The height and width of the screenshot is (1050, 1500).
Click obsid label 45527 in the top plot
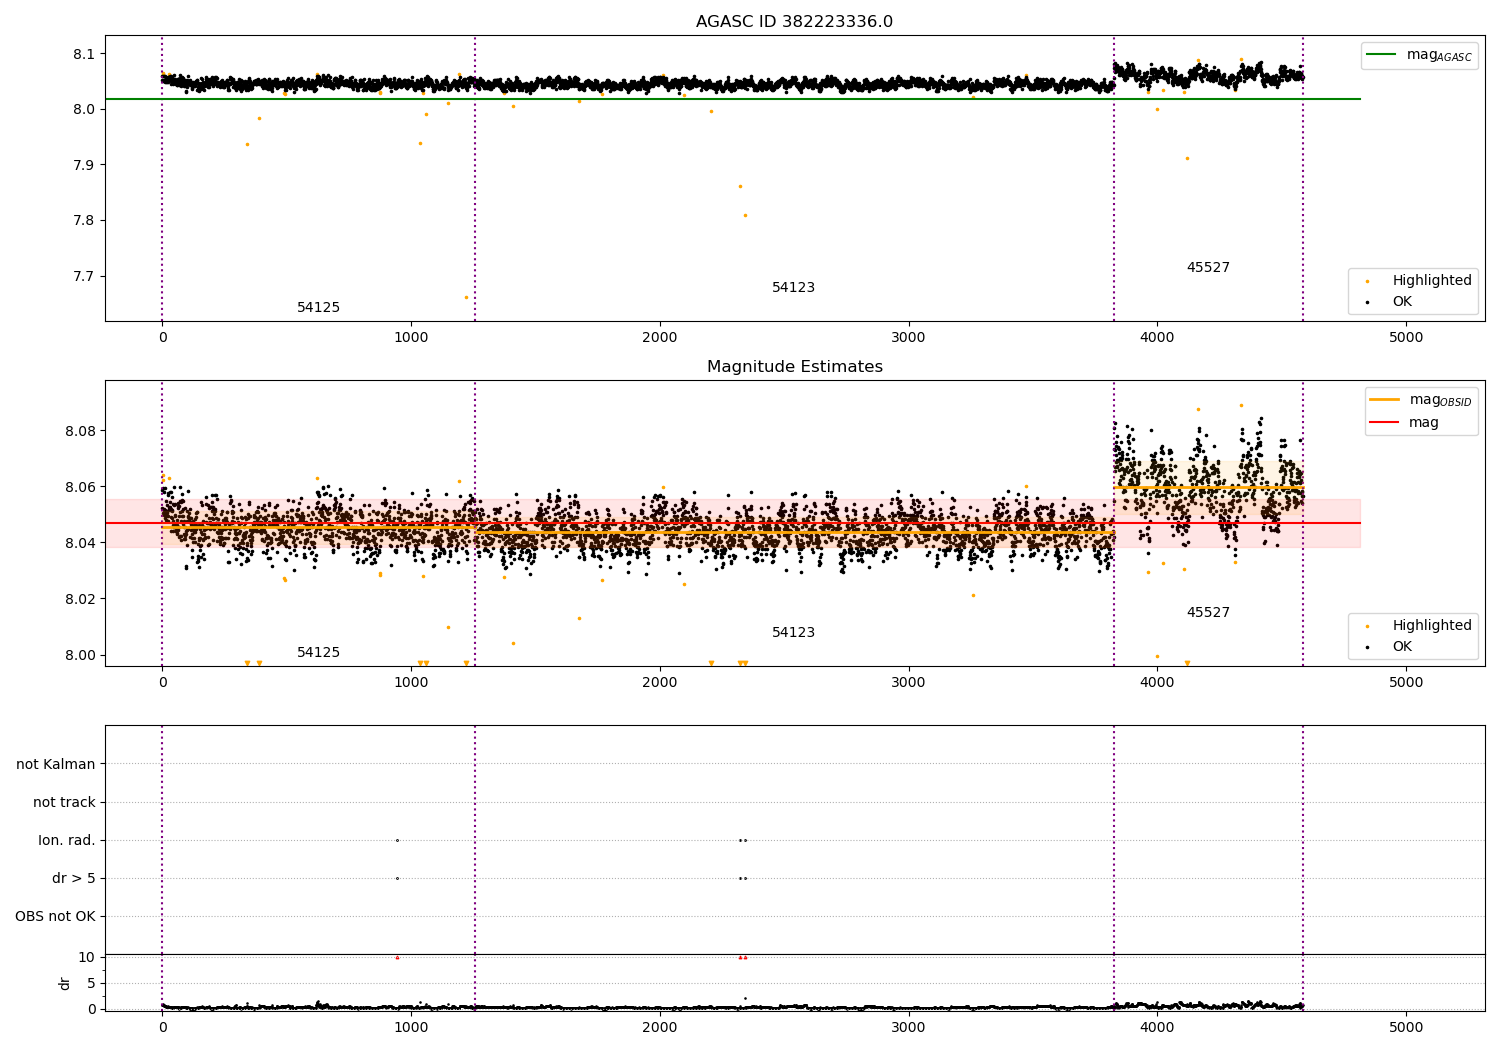(1208, 268)
